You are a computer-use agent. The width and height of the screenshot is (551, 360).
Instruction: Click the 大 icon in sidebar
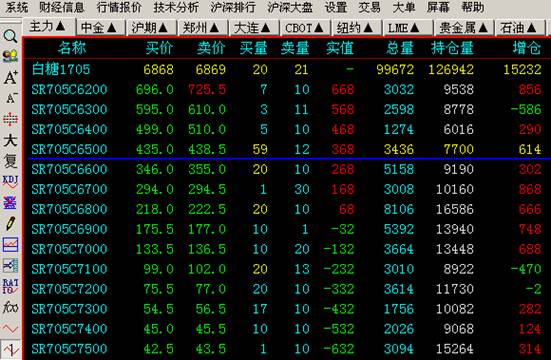tap(10, 140)
